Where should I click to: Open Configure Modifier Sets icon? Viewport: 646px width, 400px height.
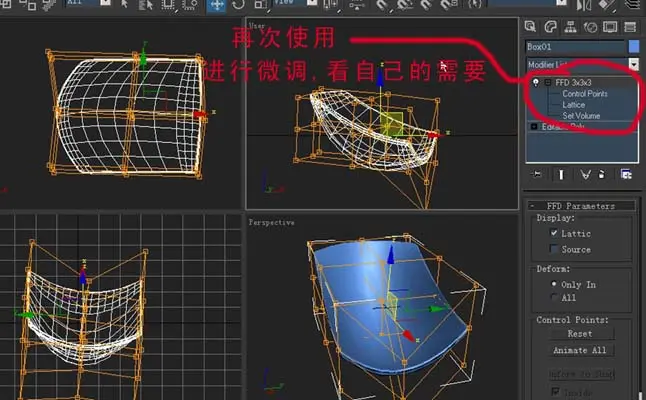click(626, 174)
